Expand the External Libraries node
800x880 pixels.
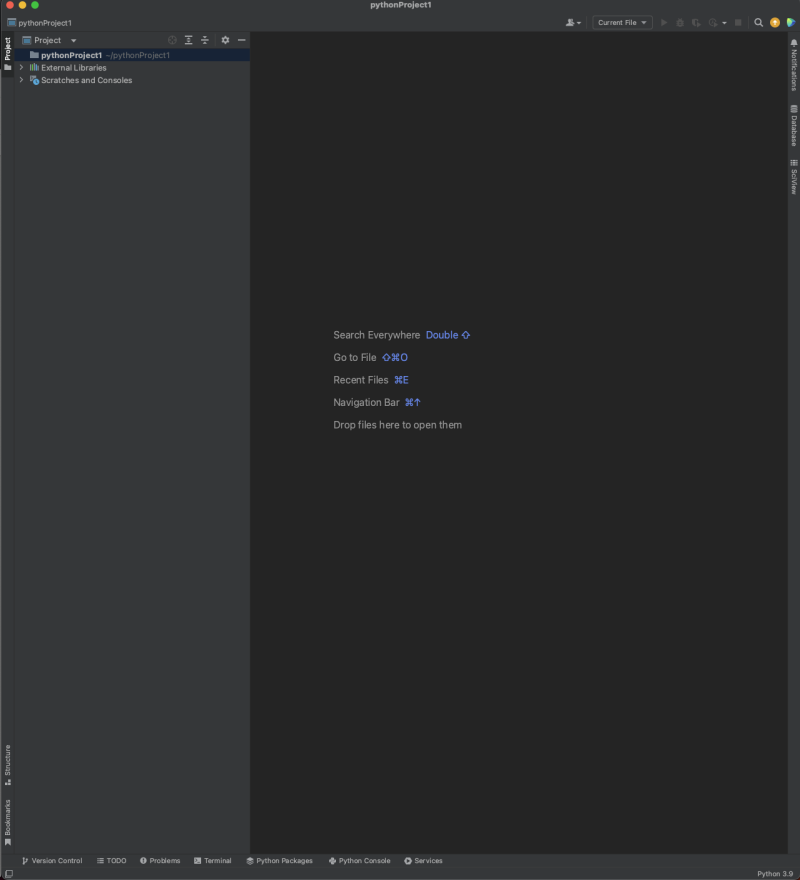[21, 67]
